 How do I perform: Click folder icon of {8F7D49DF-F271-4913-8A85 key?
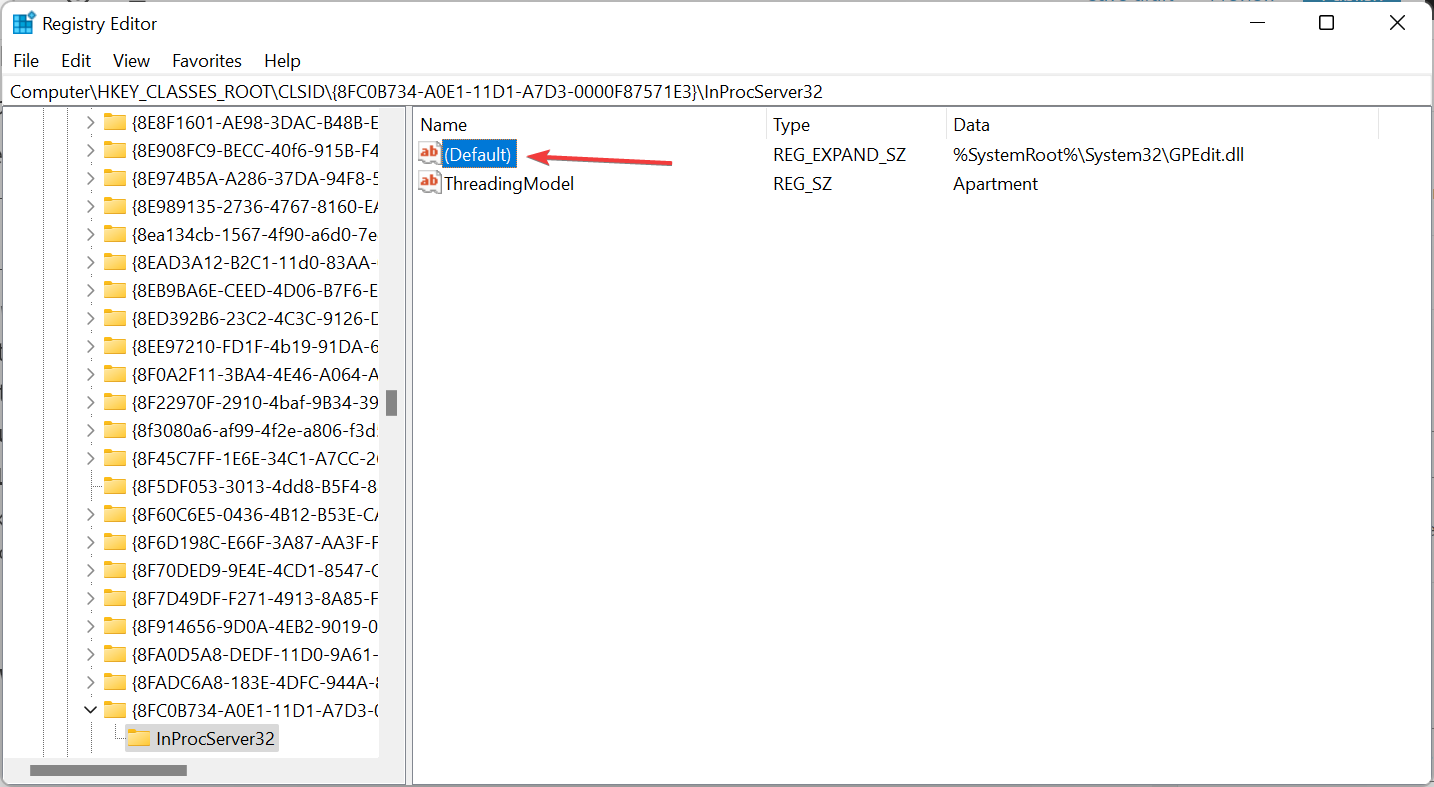coord(114,599)
